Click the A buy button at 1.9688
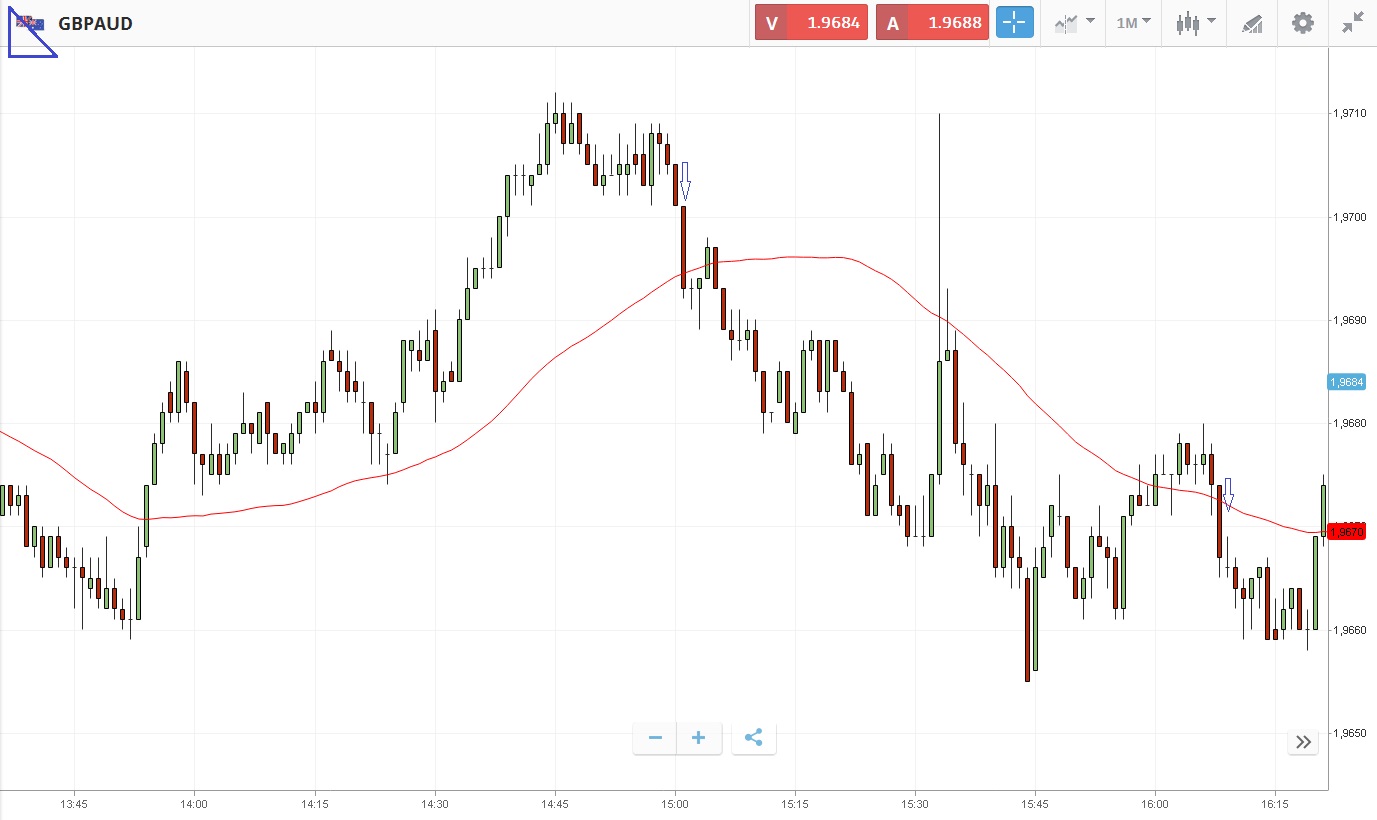This screenshot has height=820, width=1377. click(932, 23)
